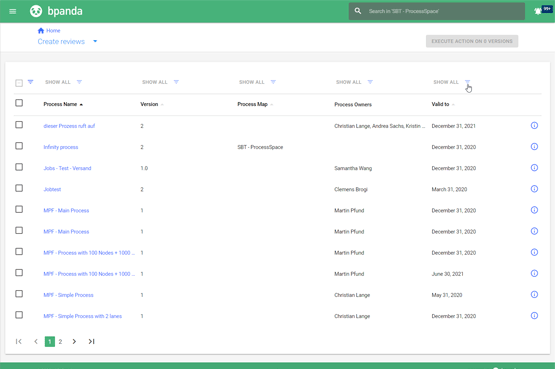The image size is (555, 369).
Task: Open info icon in June 30, 2021 row
Action: point(534,273)
